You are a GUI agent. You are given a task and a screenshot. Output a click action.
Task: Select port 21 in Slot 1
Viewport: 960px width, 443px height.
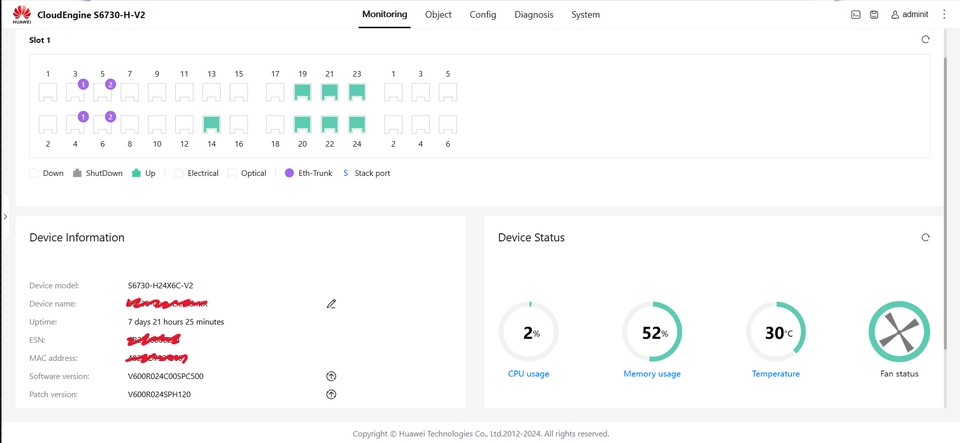pyautogui.click(x=329, y=92)
